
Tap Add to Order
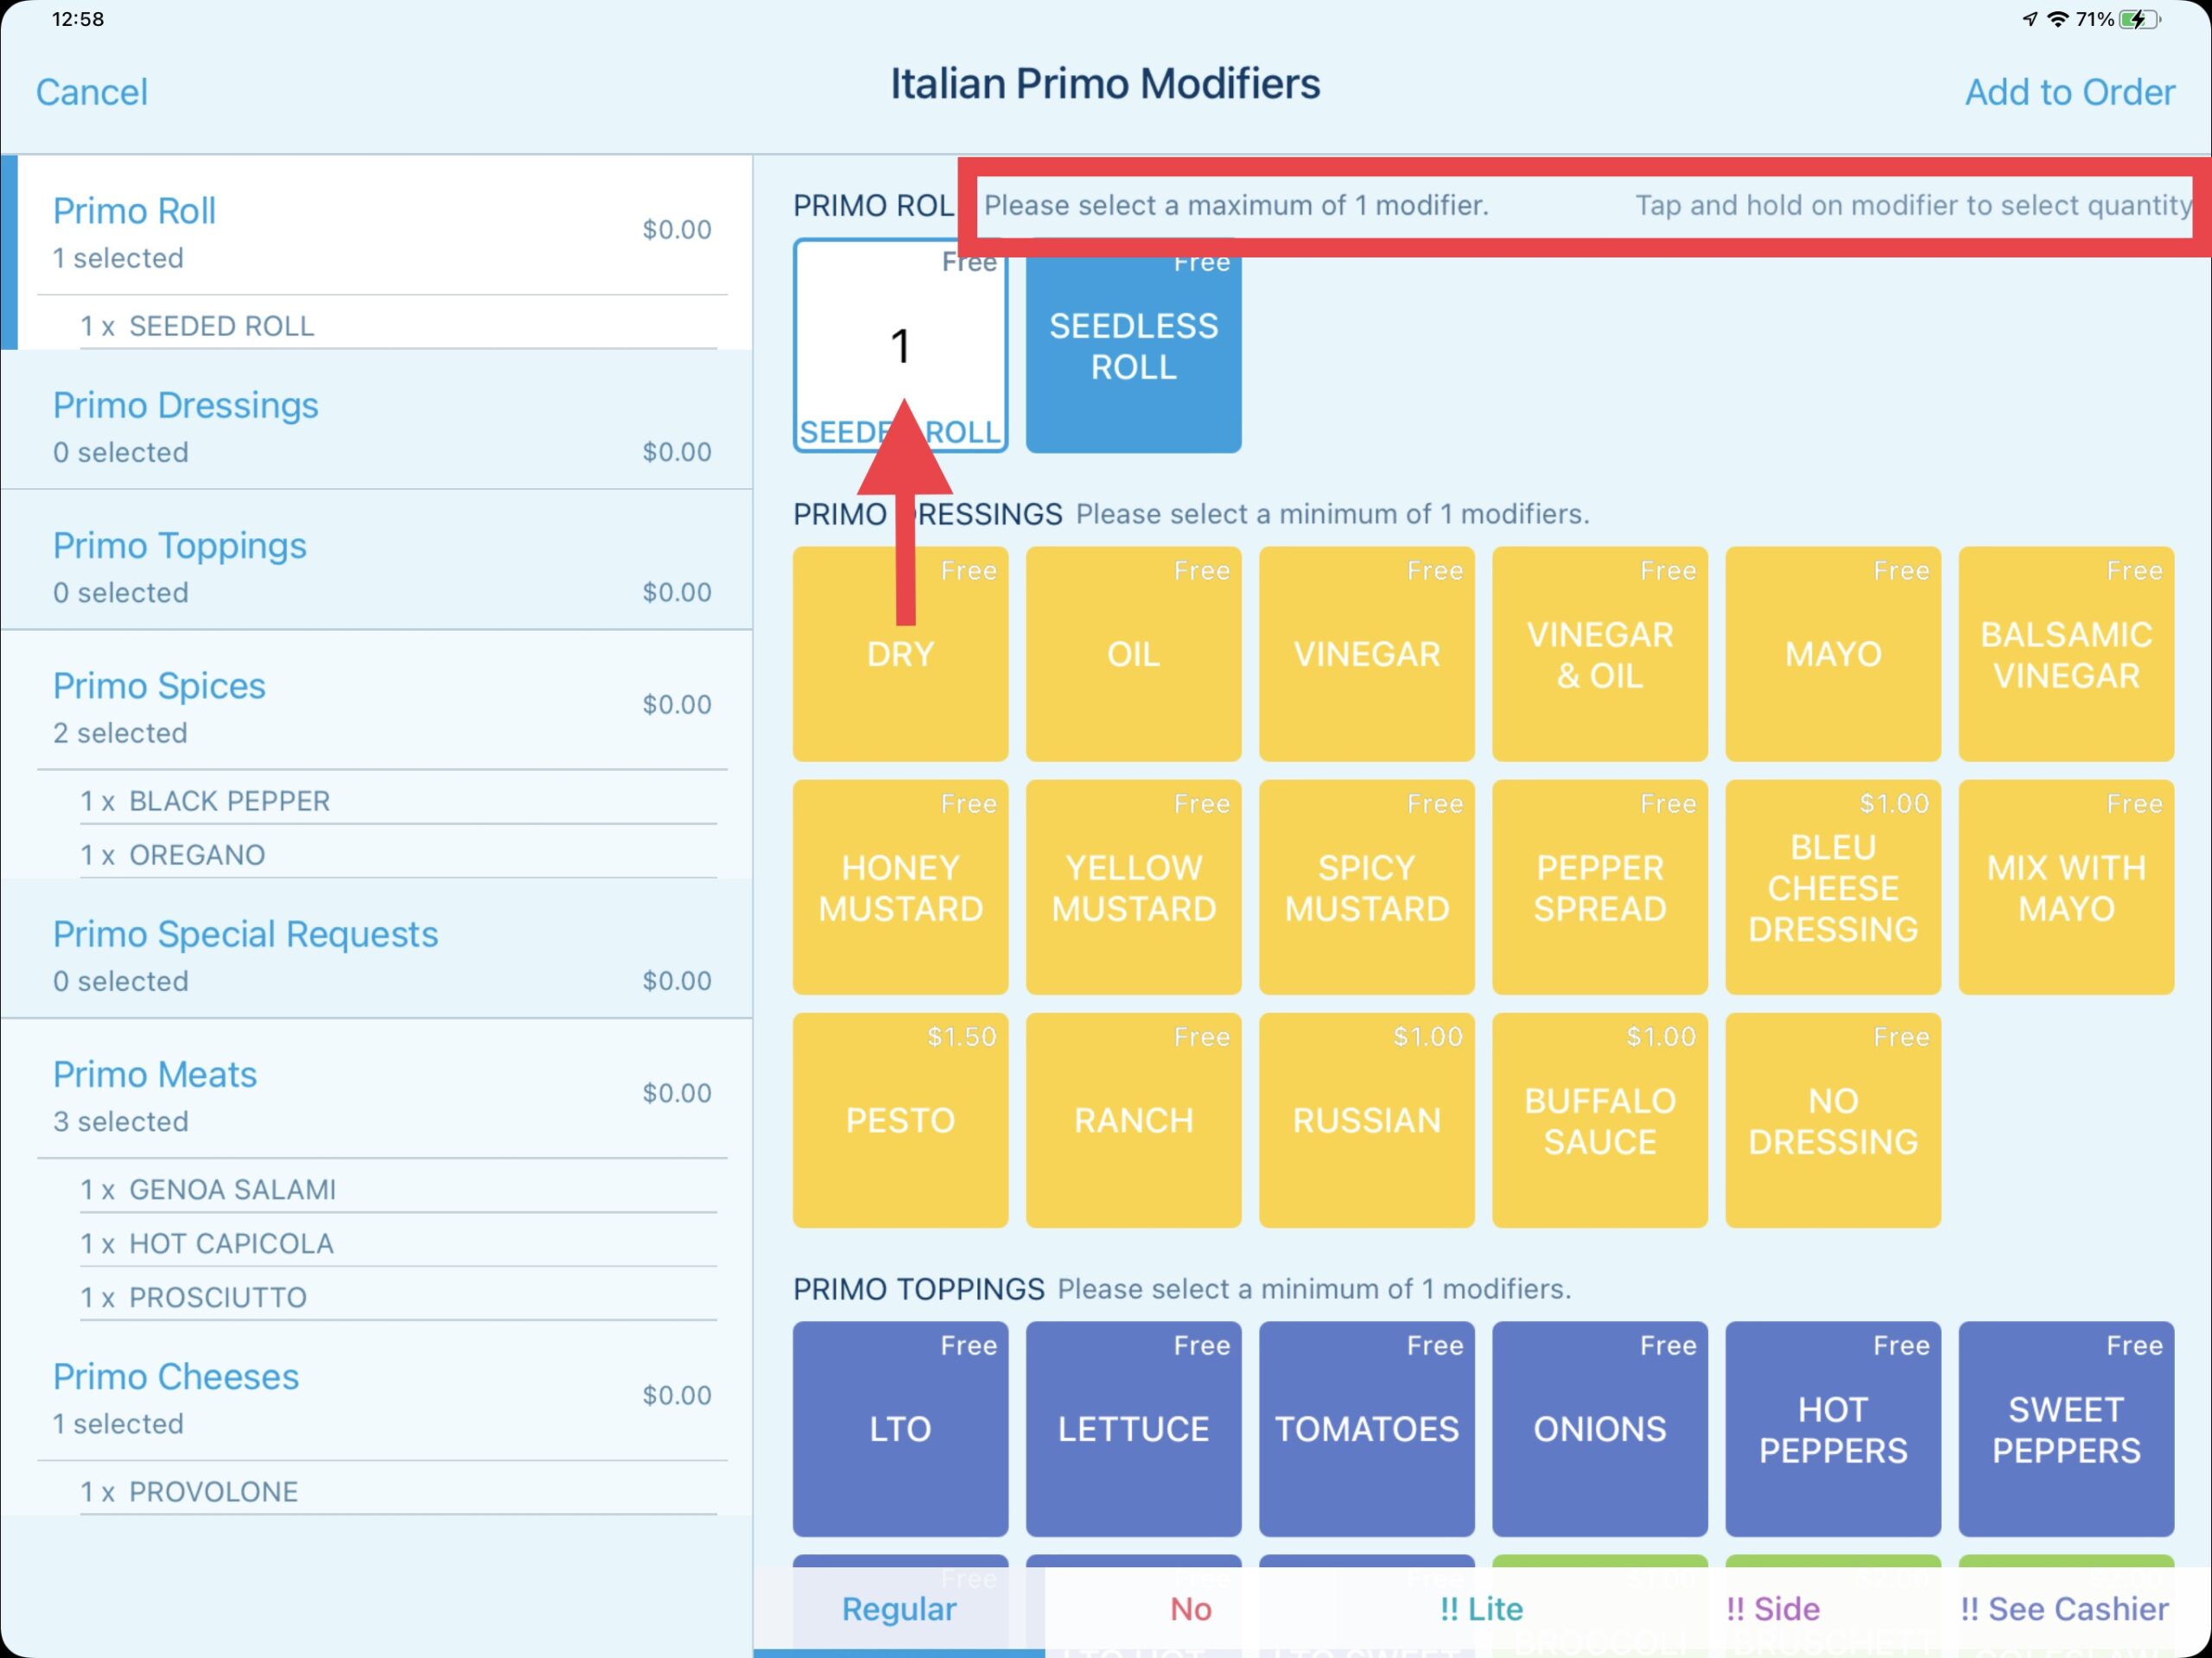click(2069, 92)
